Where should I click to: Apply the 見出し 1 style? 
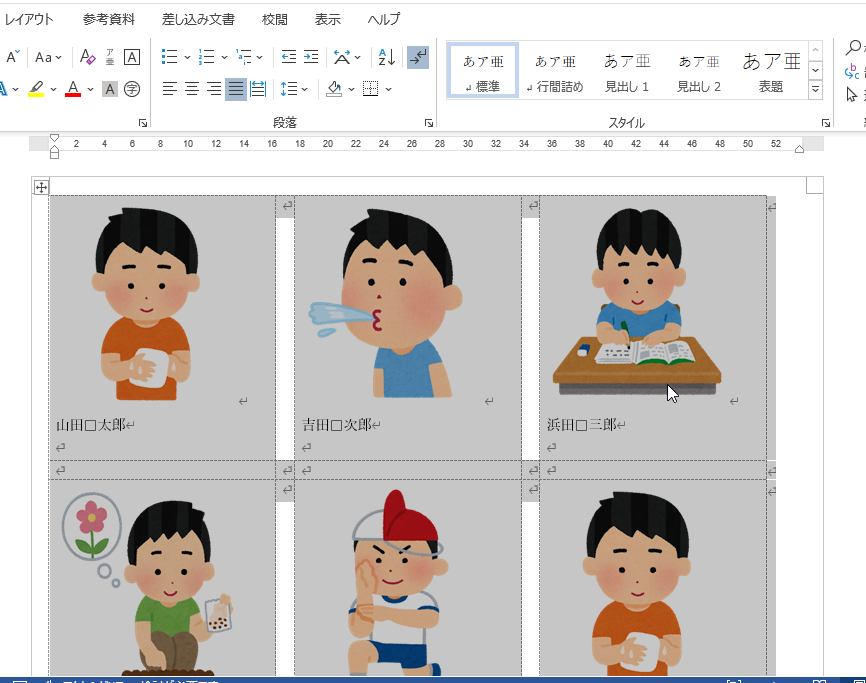627,70
